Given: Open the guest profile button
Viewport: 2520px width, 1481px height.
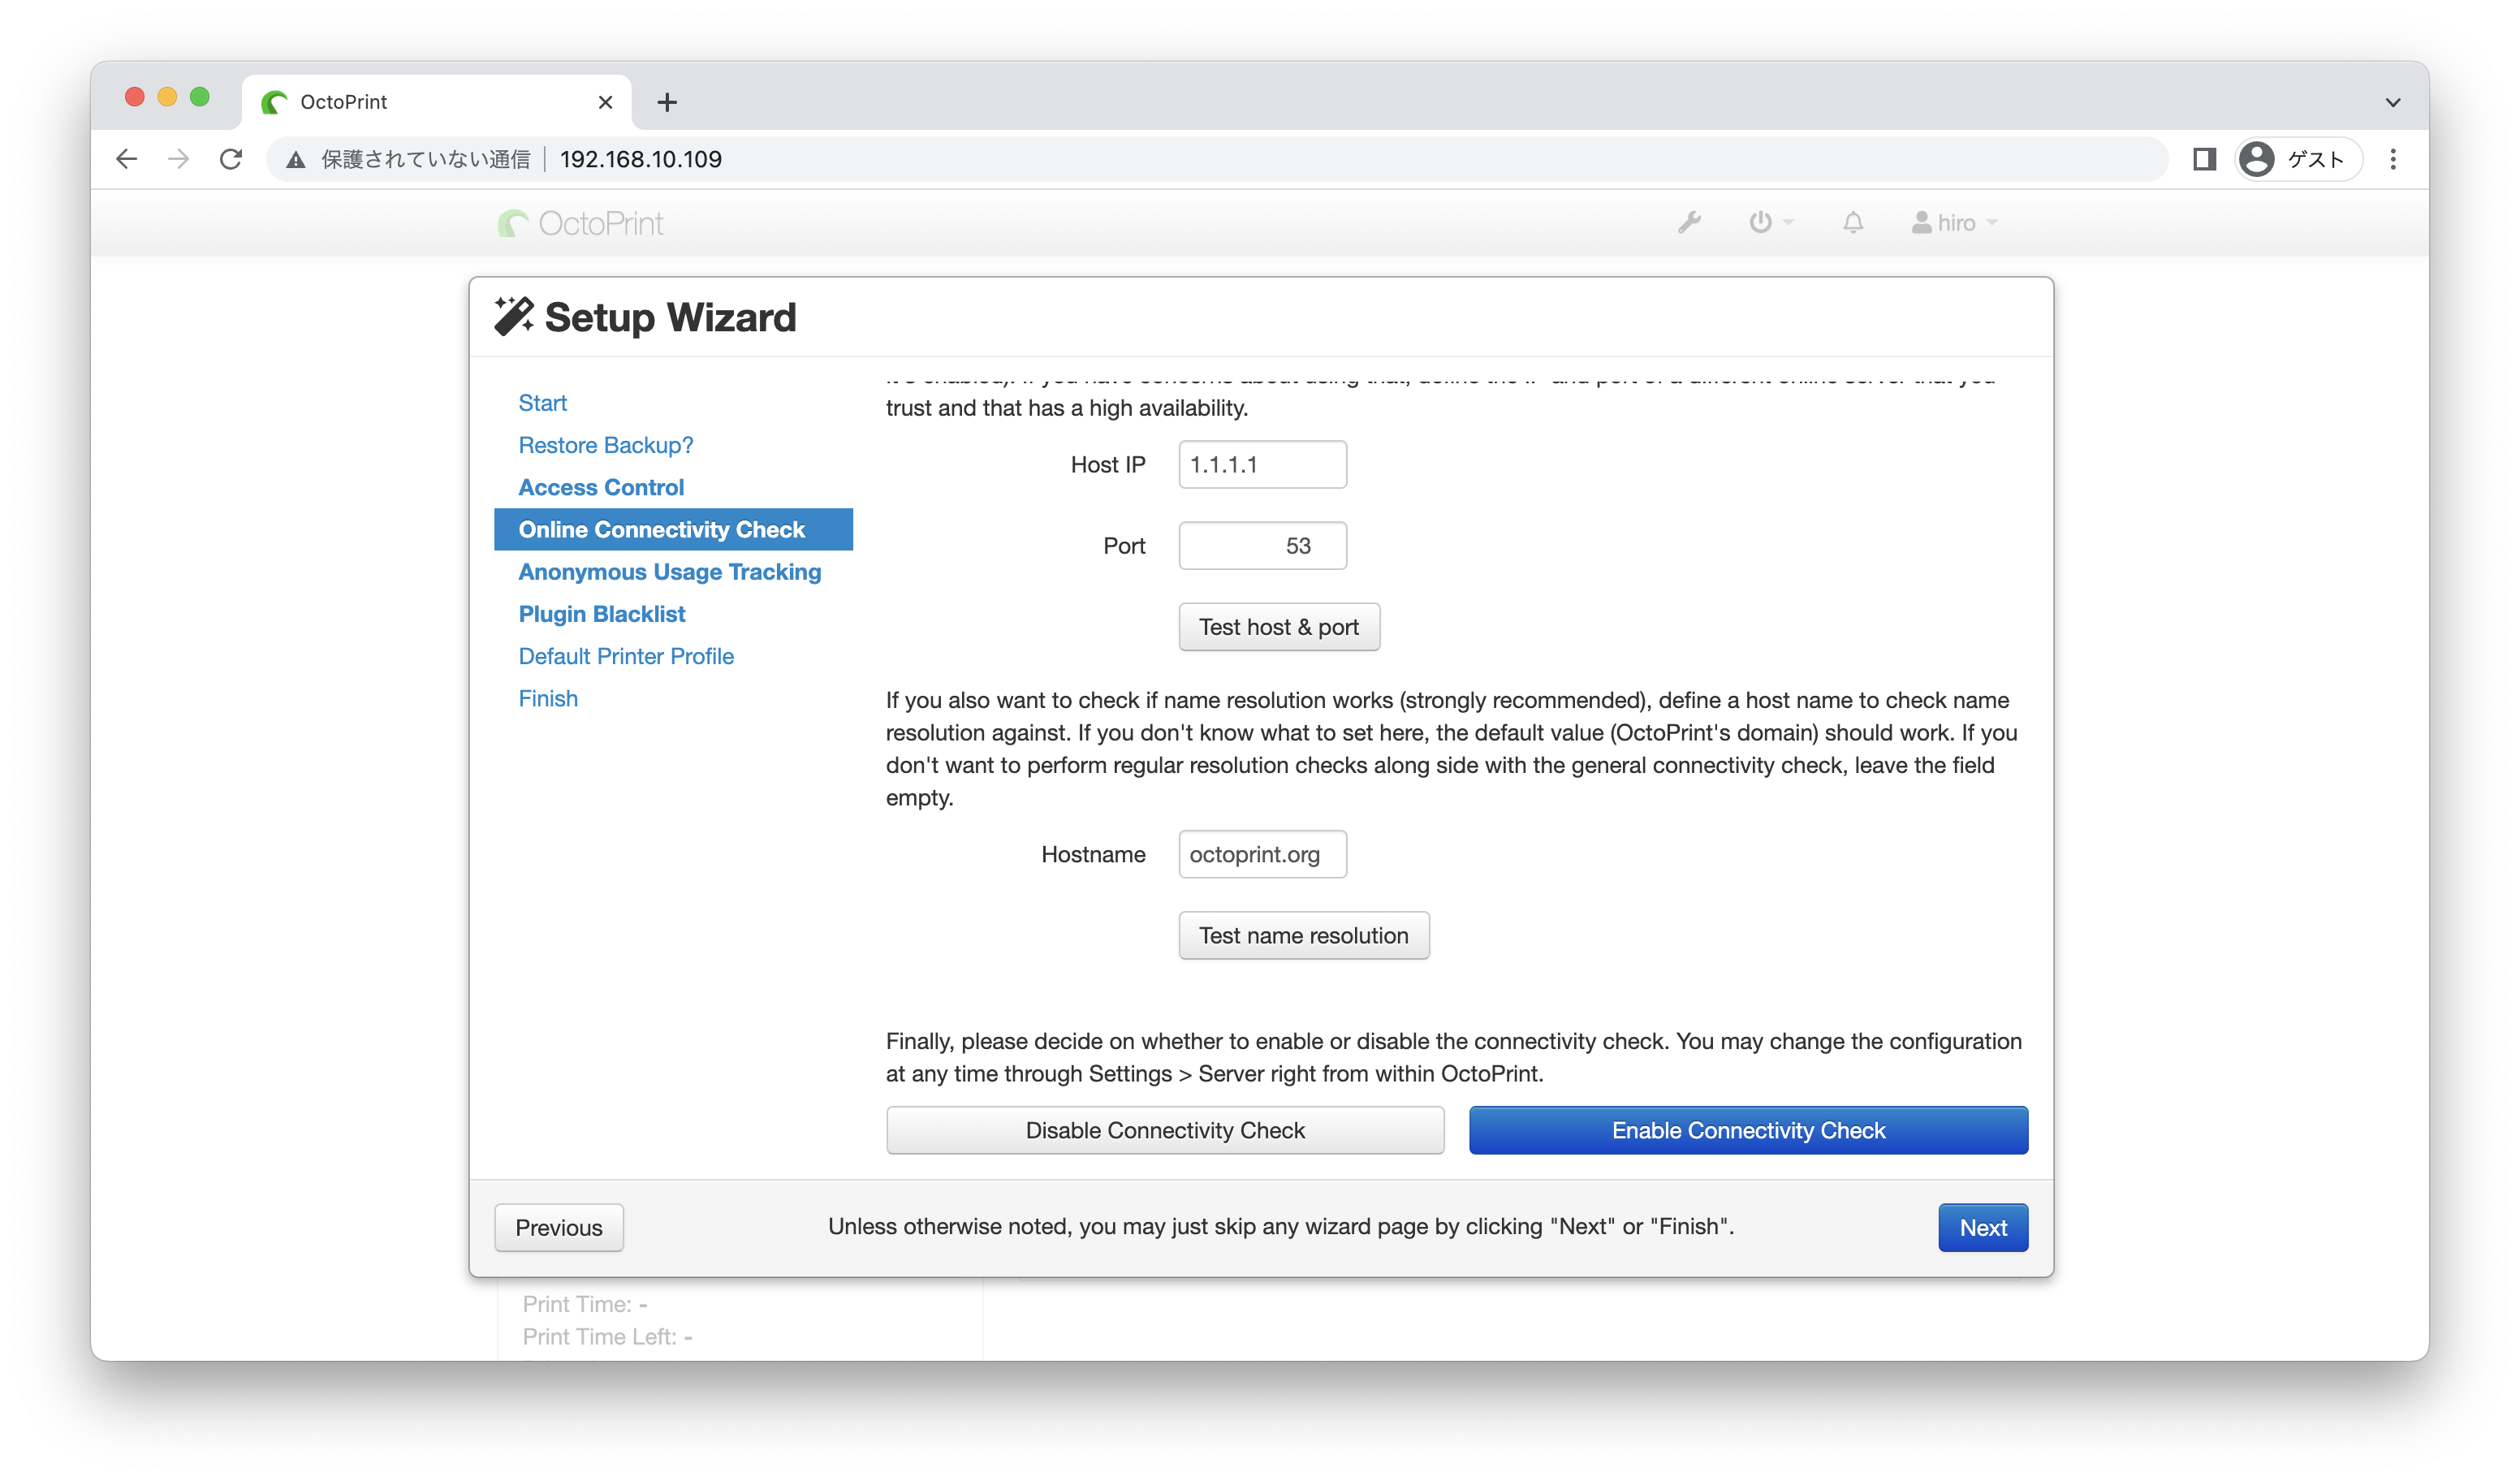Looking at the screenshot, I should point(2299,159).
